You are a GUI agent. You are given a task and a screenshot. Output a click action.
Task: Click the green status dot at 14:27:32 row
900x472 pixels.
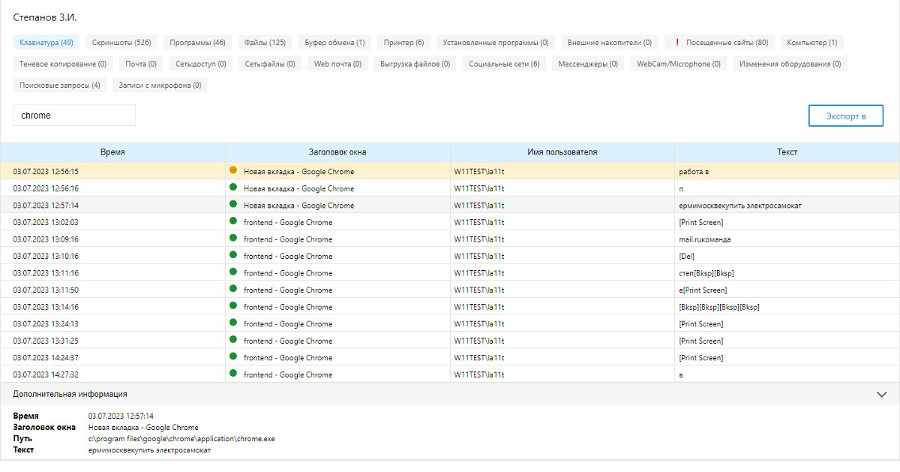coord(233,373)
